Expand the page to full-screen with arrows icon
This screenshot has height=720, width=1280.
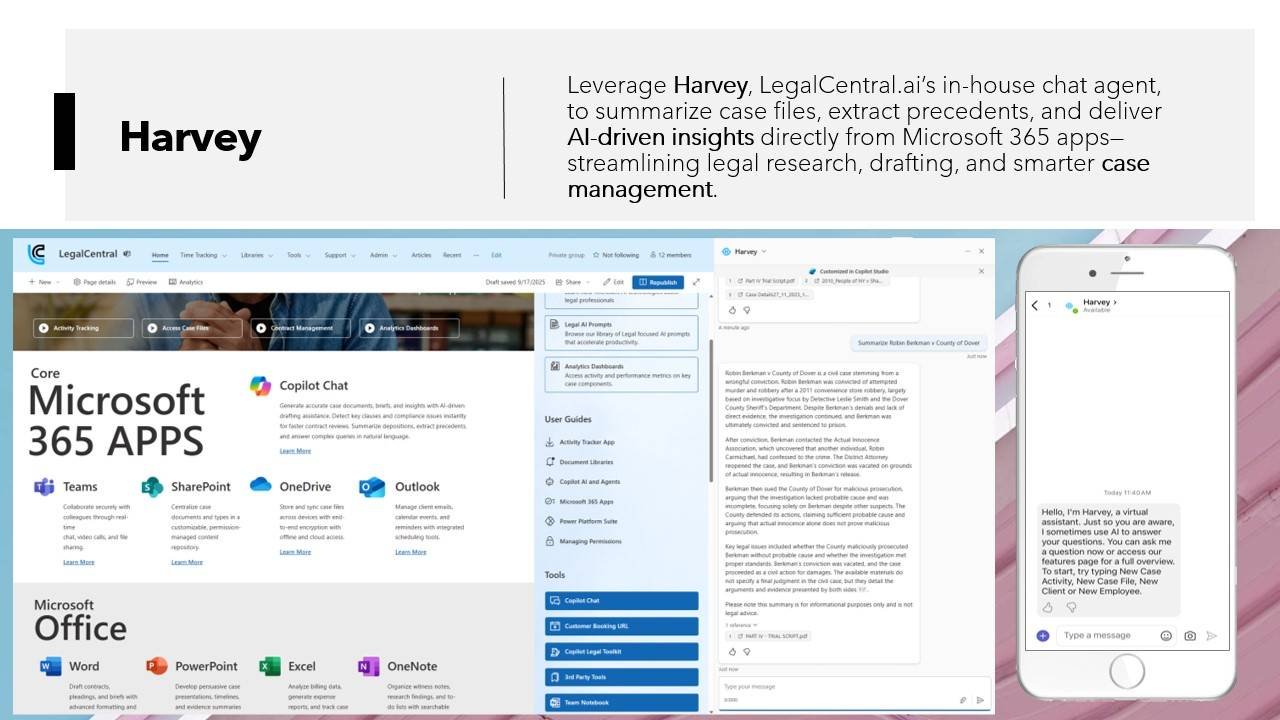point(696,282)
